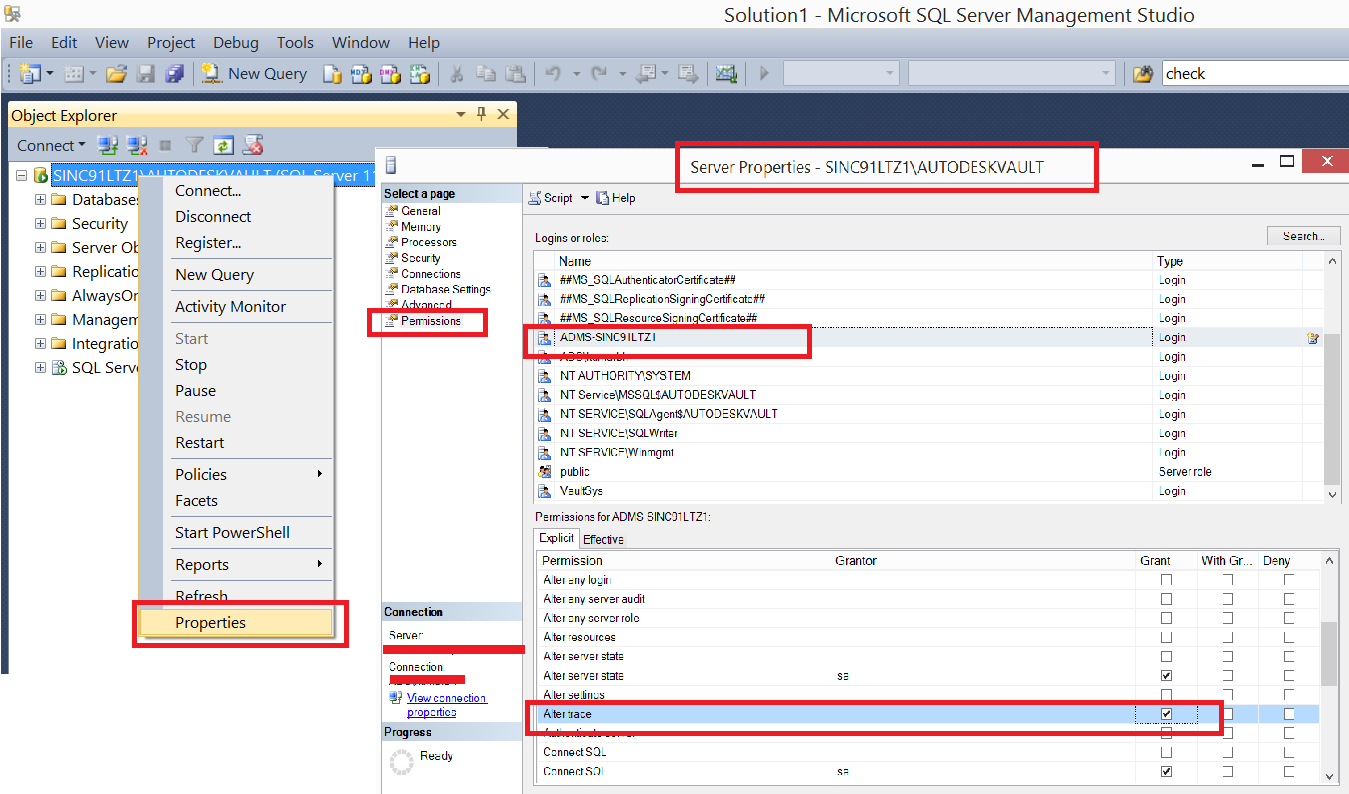The image size is (1349, 794).
Task: Click the logins list vertical scrollbar
Action: pyautogui.click(x=1331, y=377)
